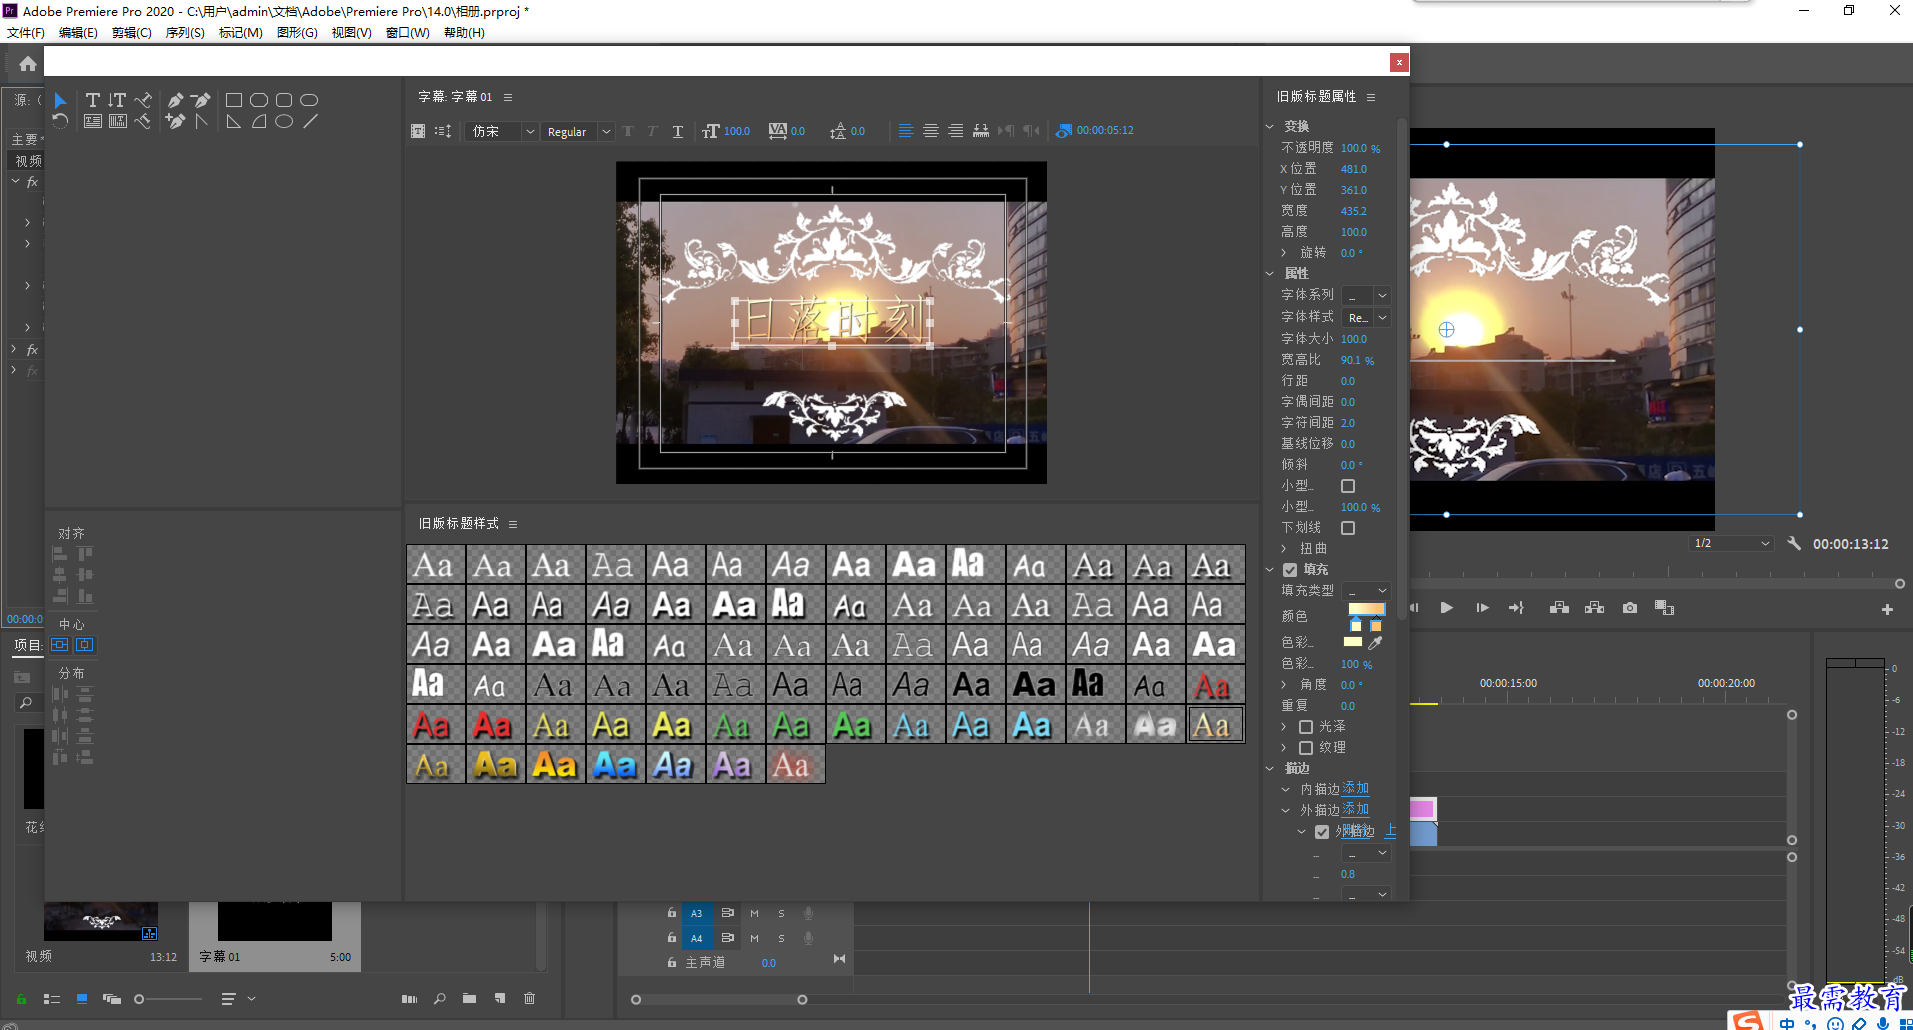
Task: Collapse the Properties (属性) section
Action: [1270, 274]
